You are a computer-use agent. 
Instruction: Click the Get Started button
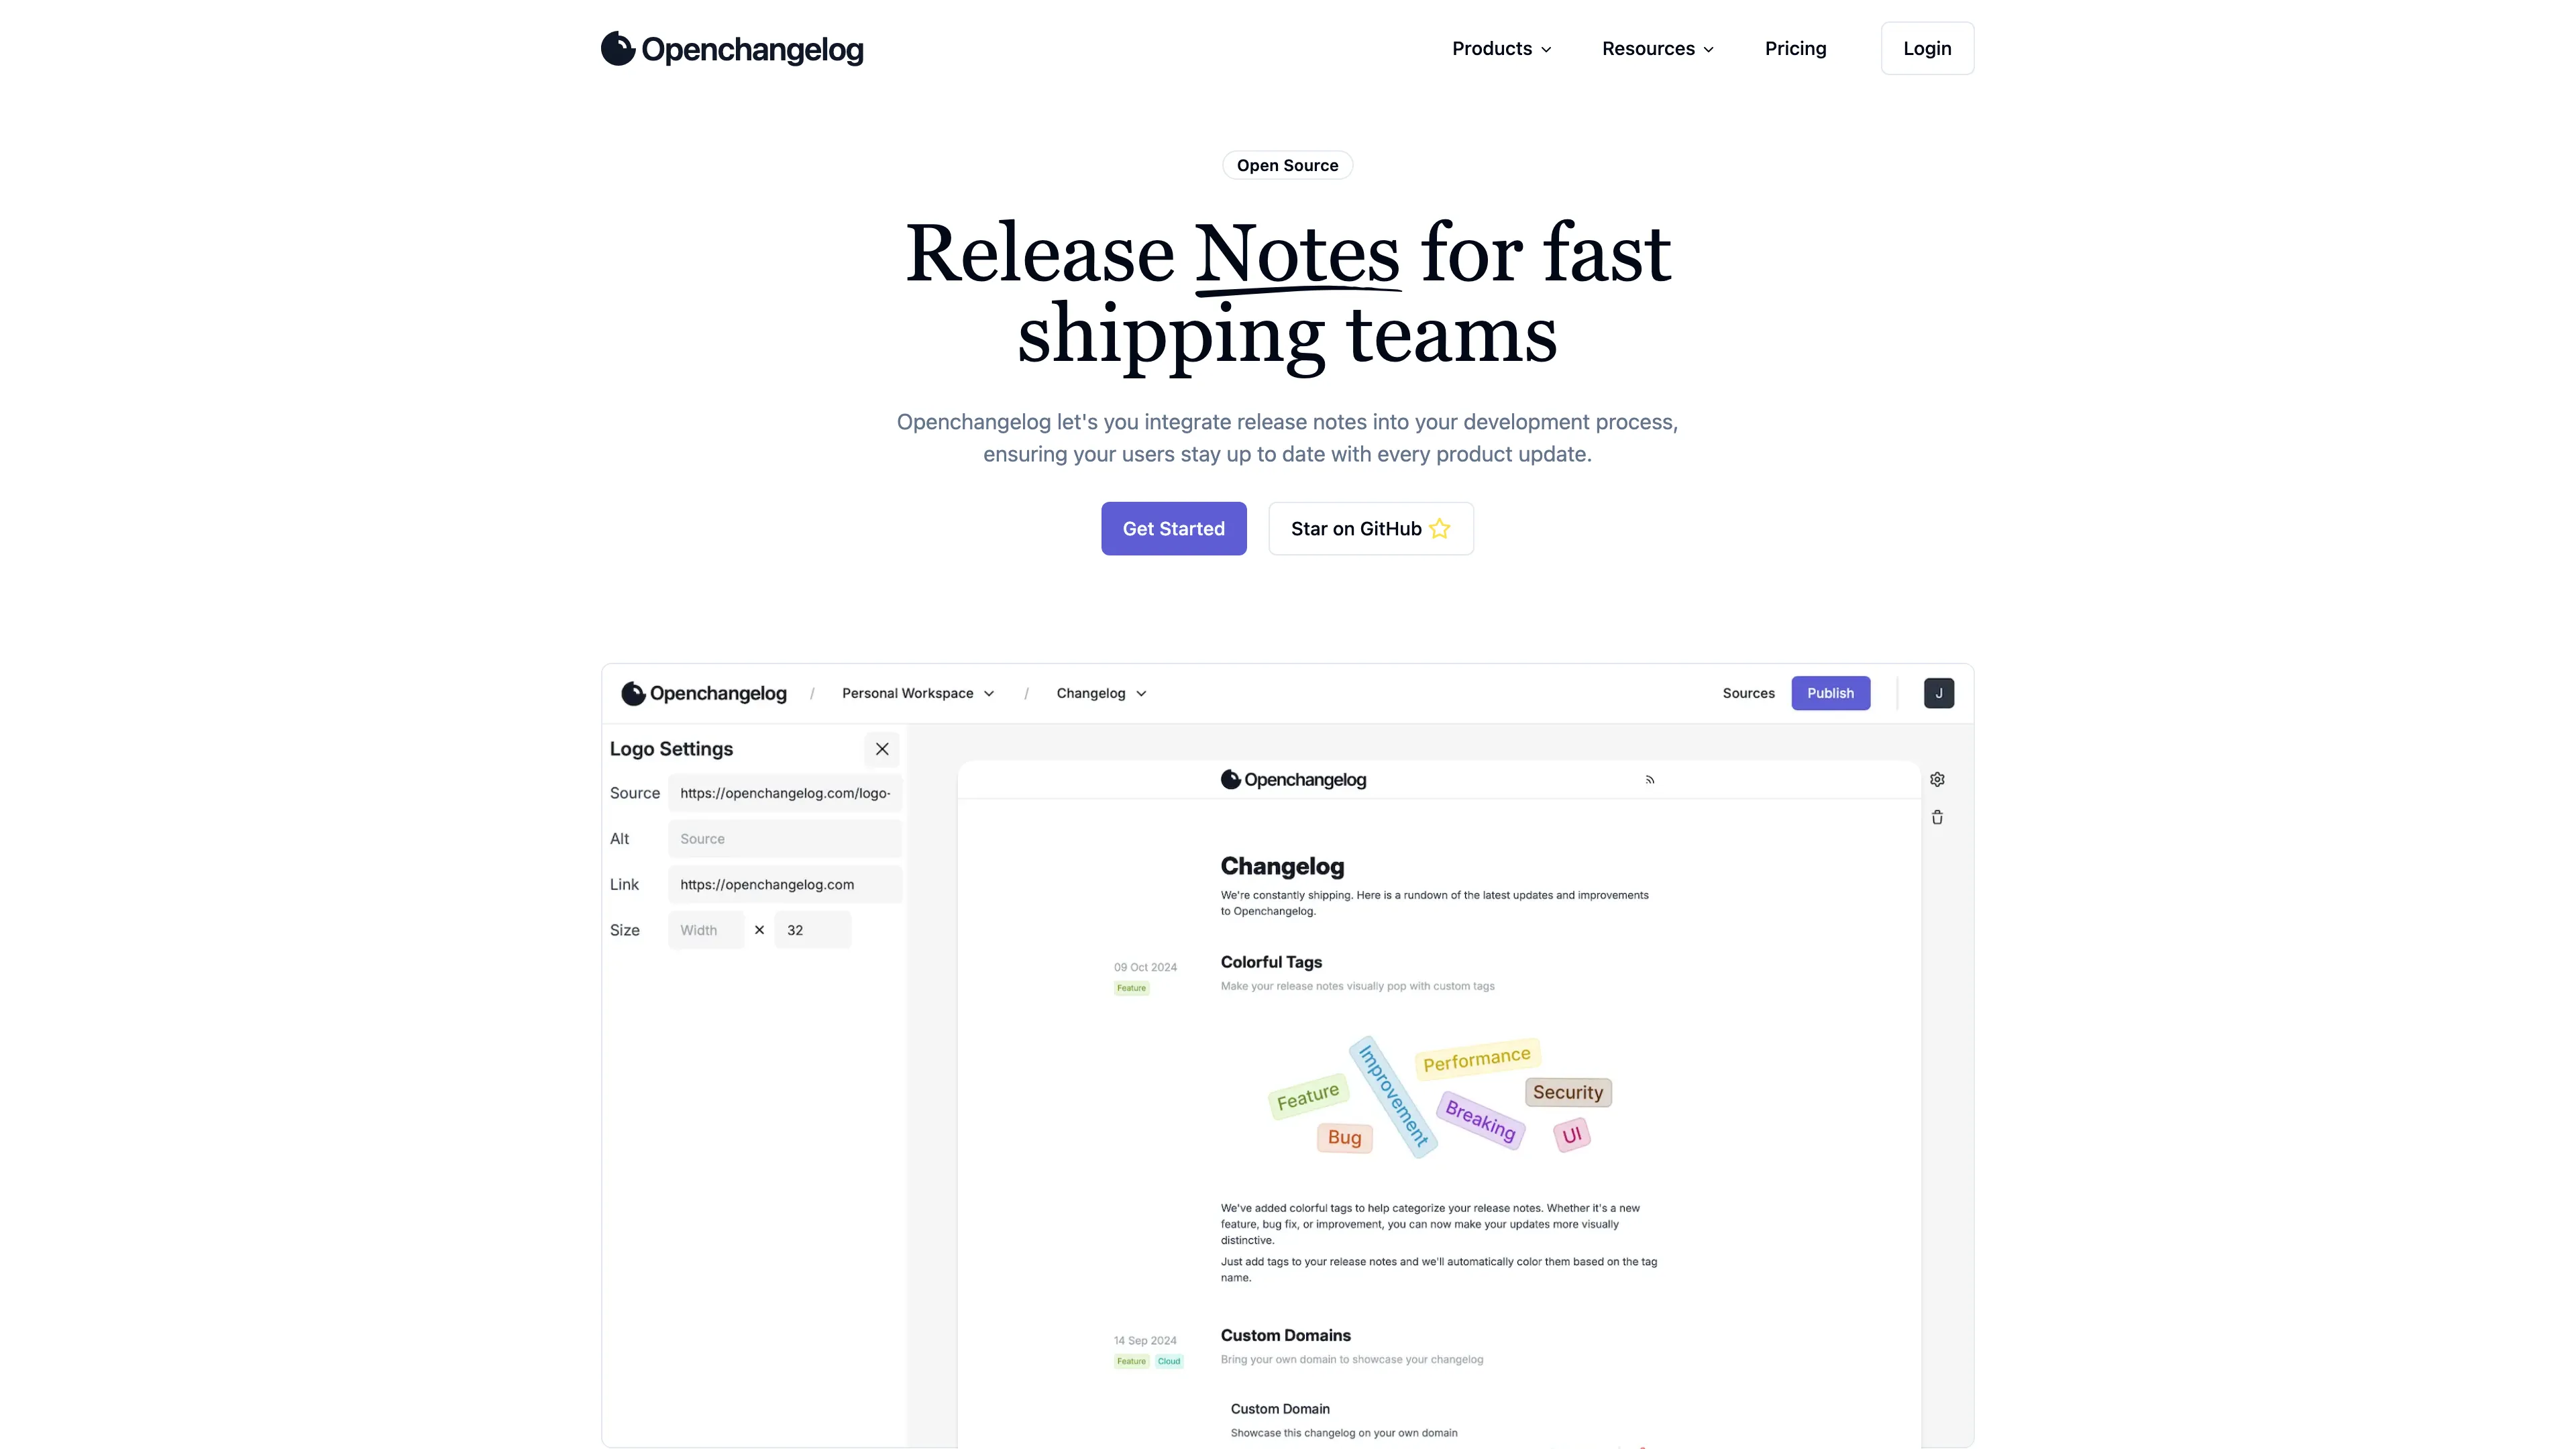click(1173, 527)
